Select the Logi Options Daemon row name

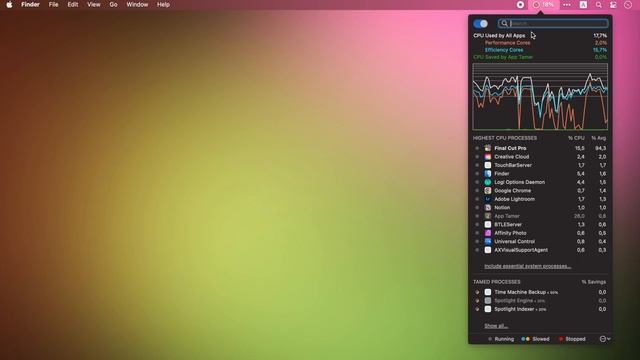520,182
